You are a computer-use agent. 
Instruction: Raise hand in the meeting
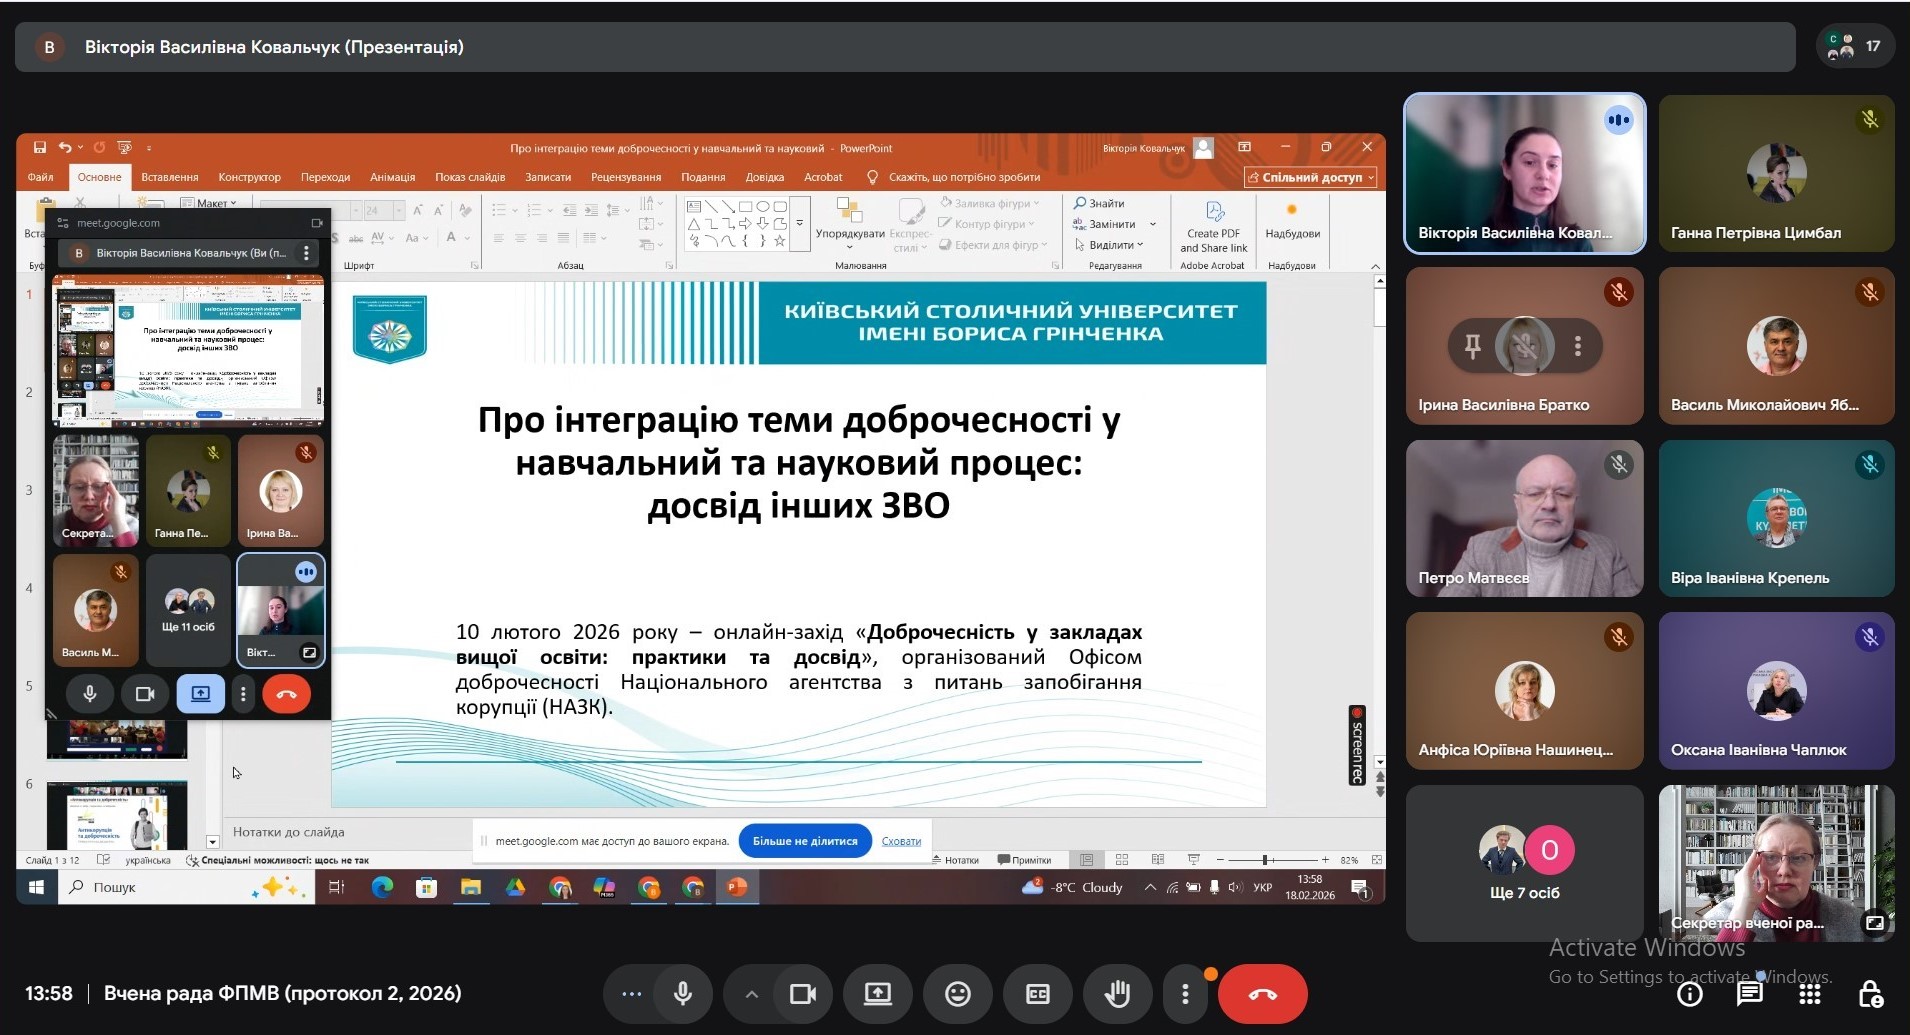coord(1117,994)
